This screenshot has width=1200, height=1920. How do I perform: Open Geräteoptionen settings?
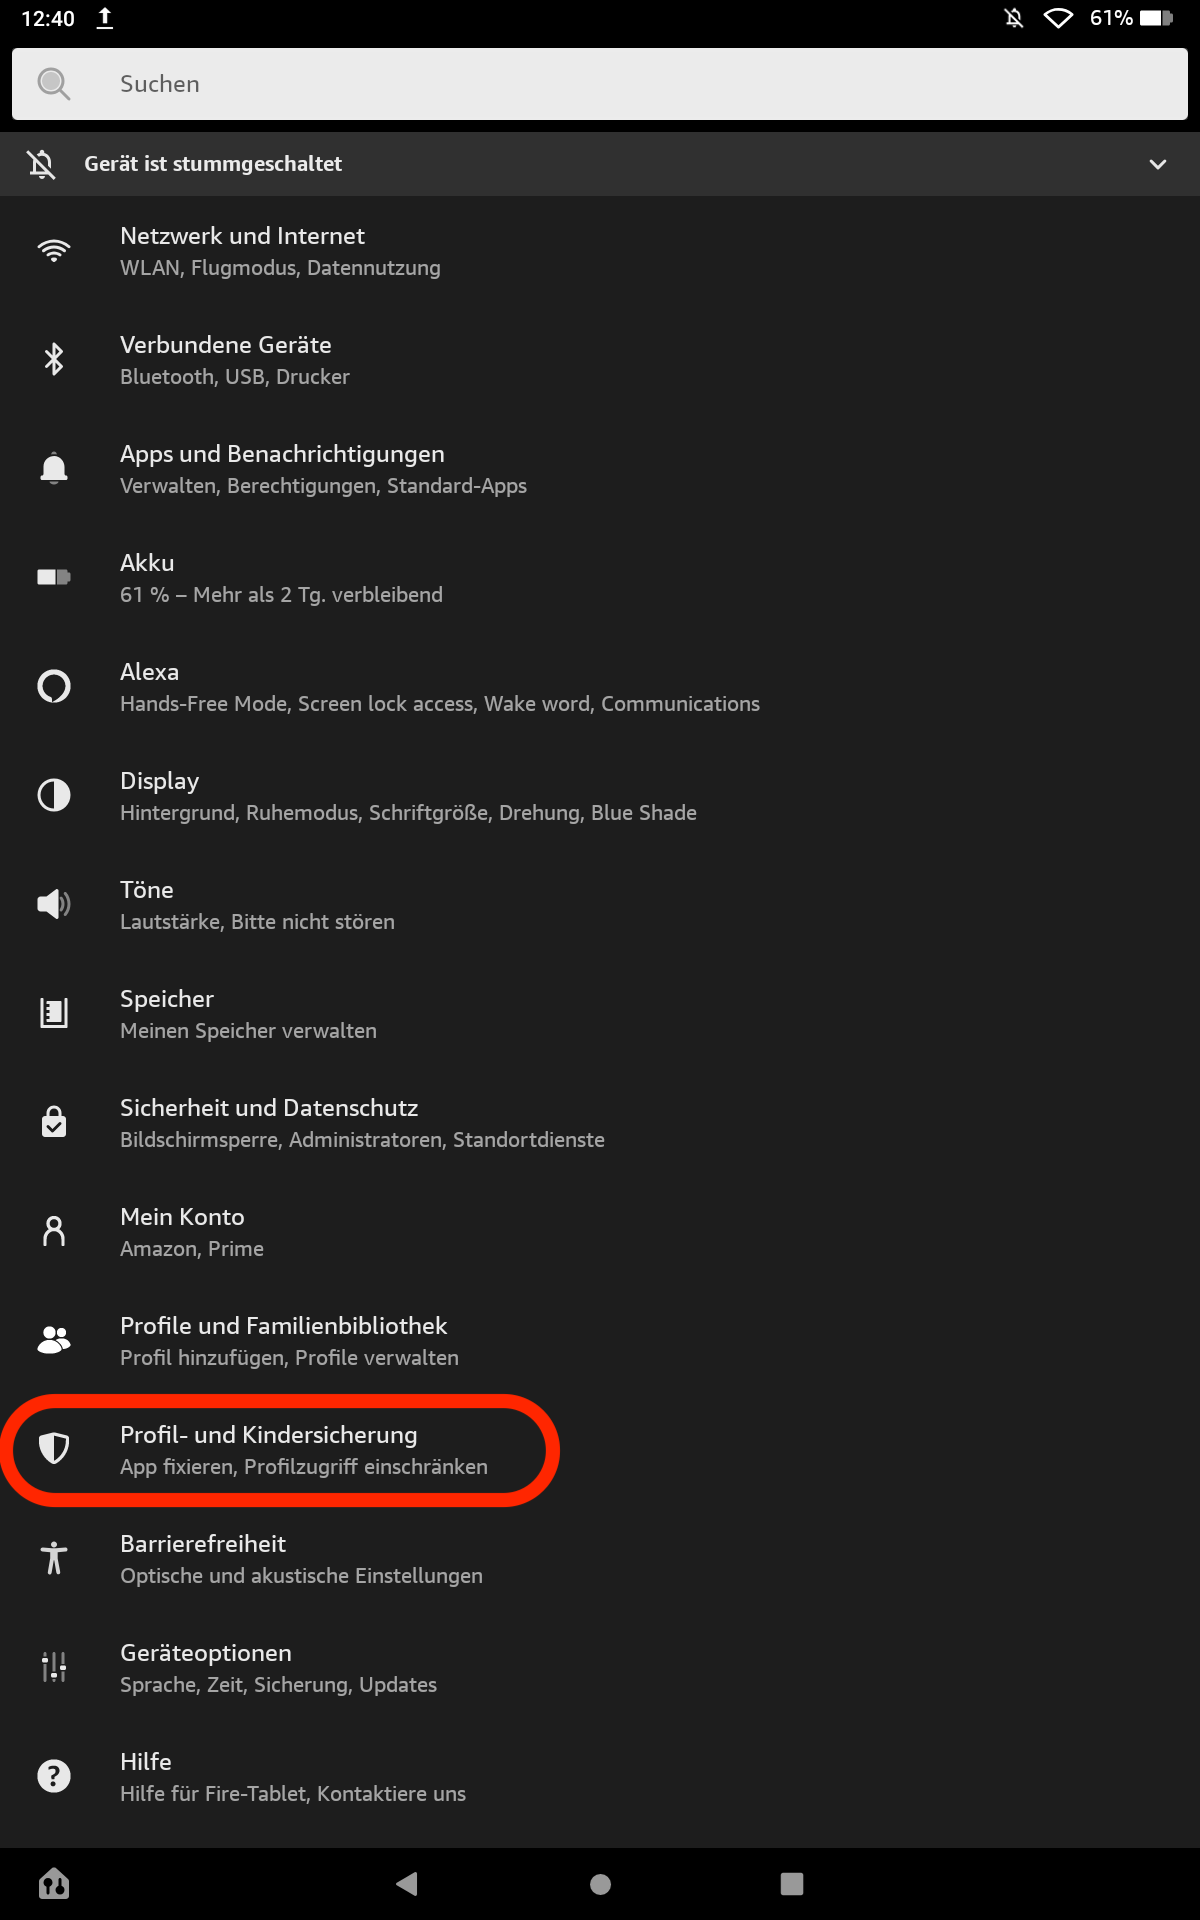[278, 1668]
